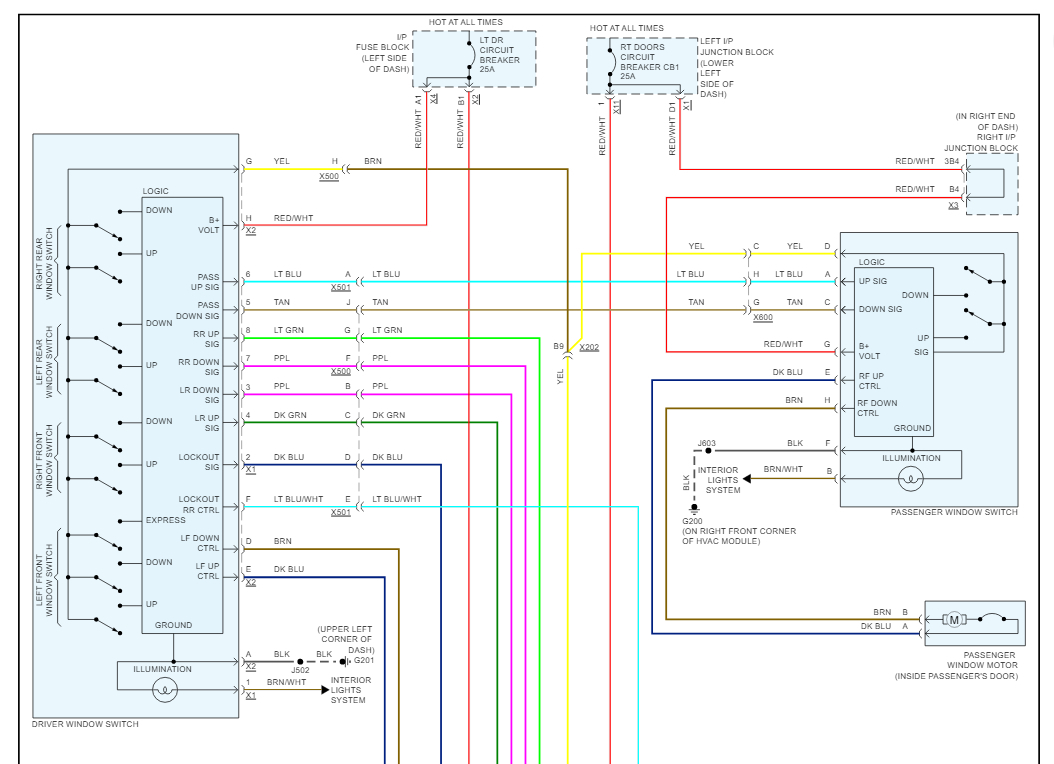
Task: Click the EXPRESS label in driver switch logic
Action: pos(165,520)
